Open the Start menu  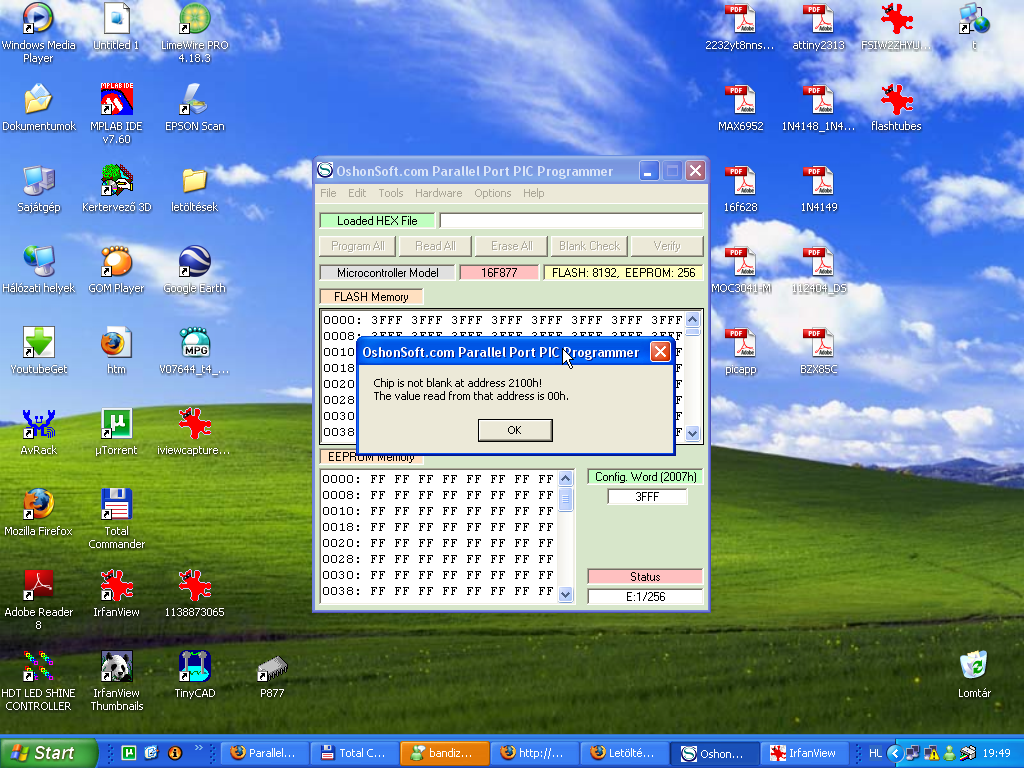click(x=47, y=753)
